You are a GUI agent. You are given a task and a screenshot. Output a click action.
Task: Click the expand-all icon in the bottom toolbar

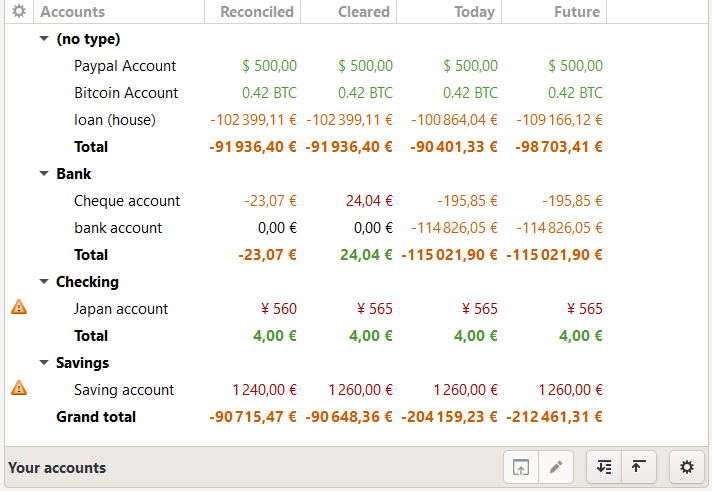click(604, 467)
